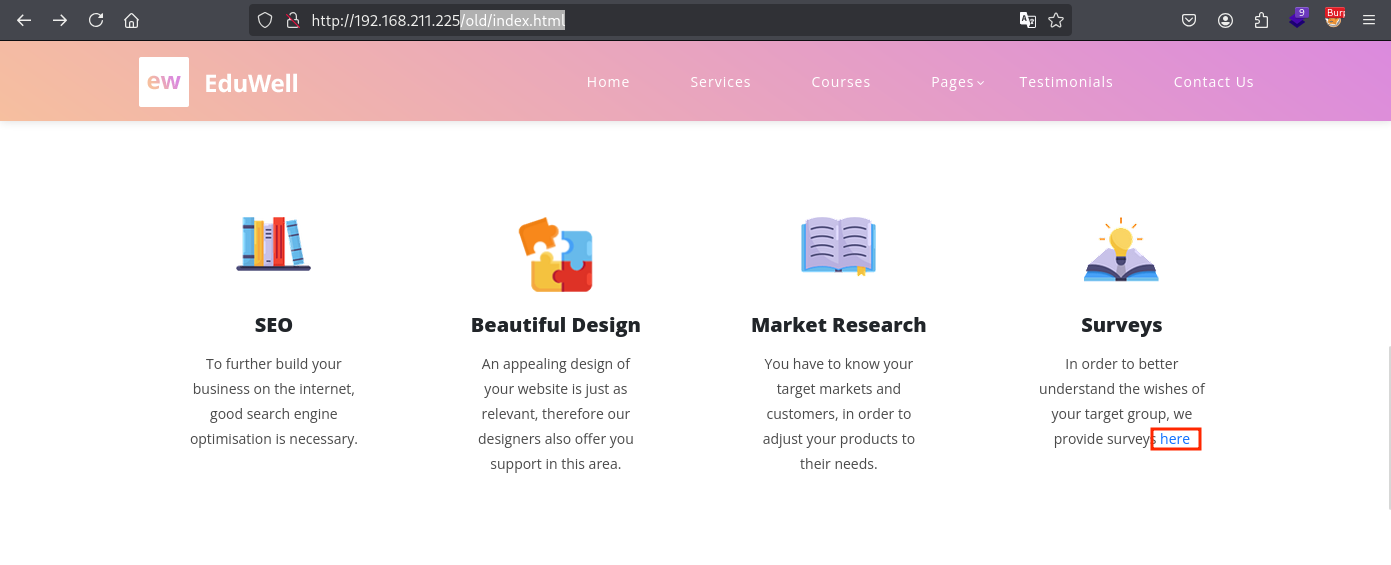Click text 'good search engine'
This screenshot has width=1391, height=565.
pos(274,414)
